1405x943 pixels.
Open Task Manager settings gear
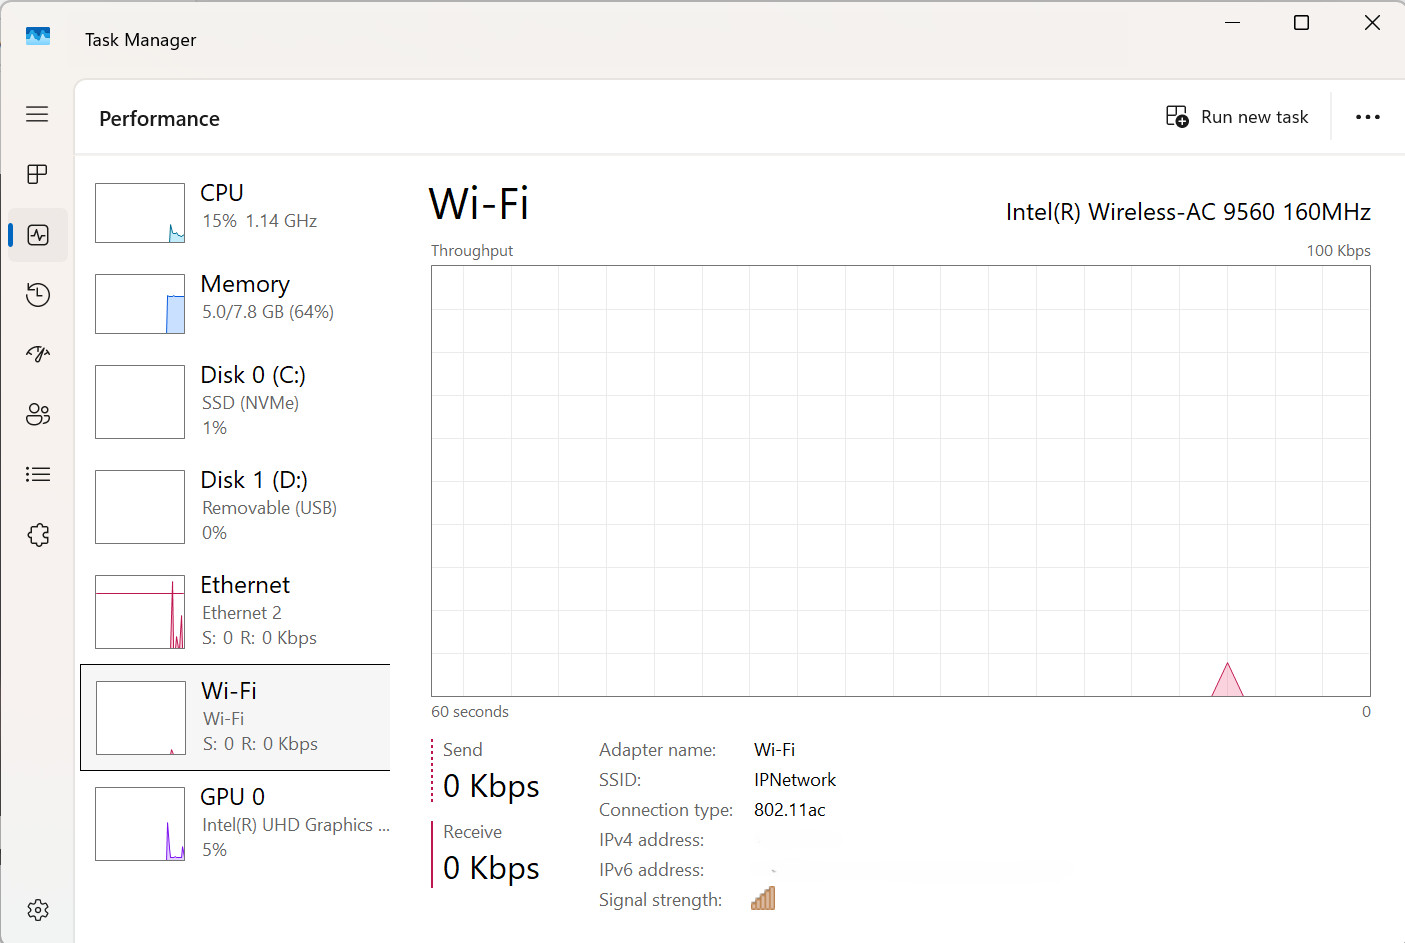pyautogui.click(x=38, y=910)
